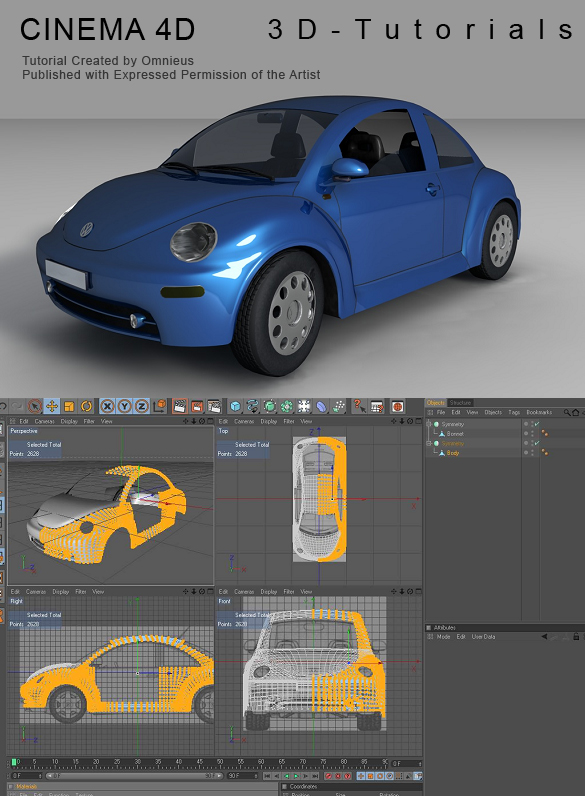The image size is (585, 796).
Task: Click the greyed-out Redo arrow
Action: click(x=18, y=406)
